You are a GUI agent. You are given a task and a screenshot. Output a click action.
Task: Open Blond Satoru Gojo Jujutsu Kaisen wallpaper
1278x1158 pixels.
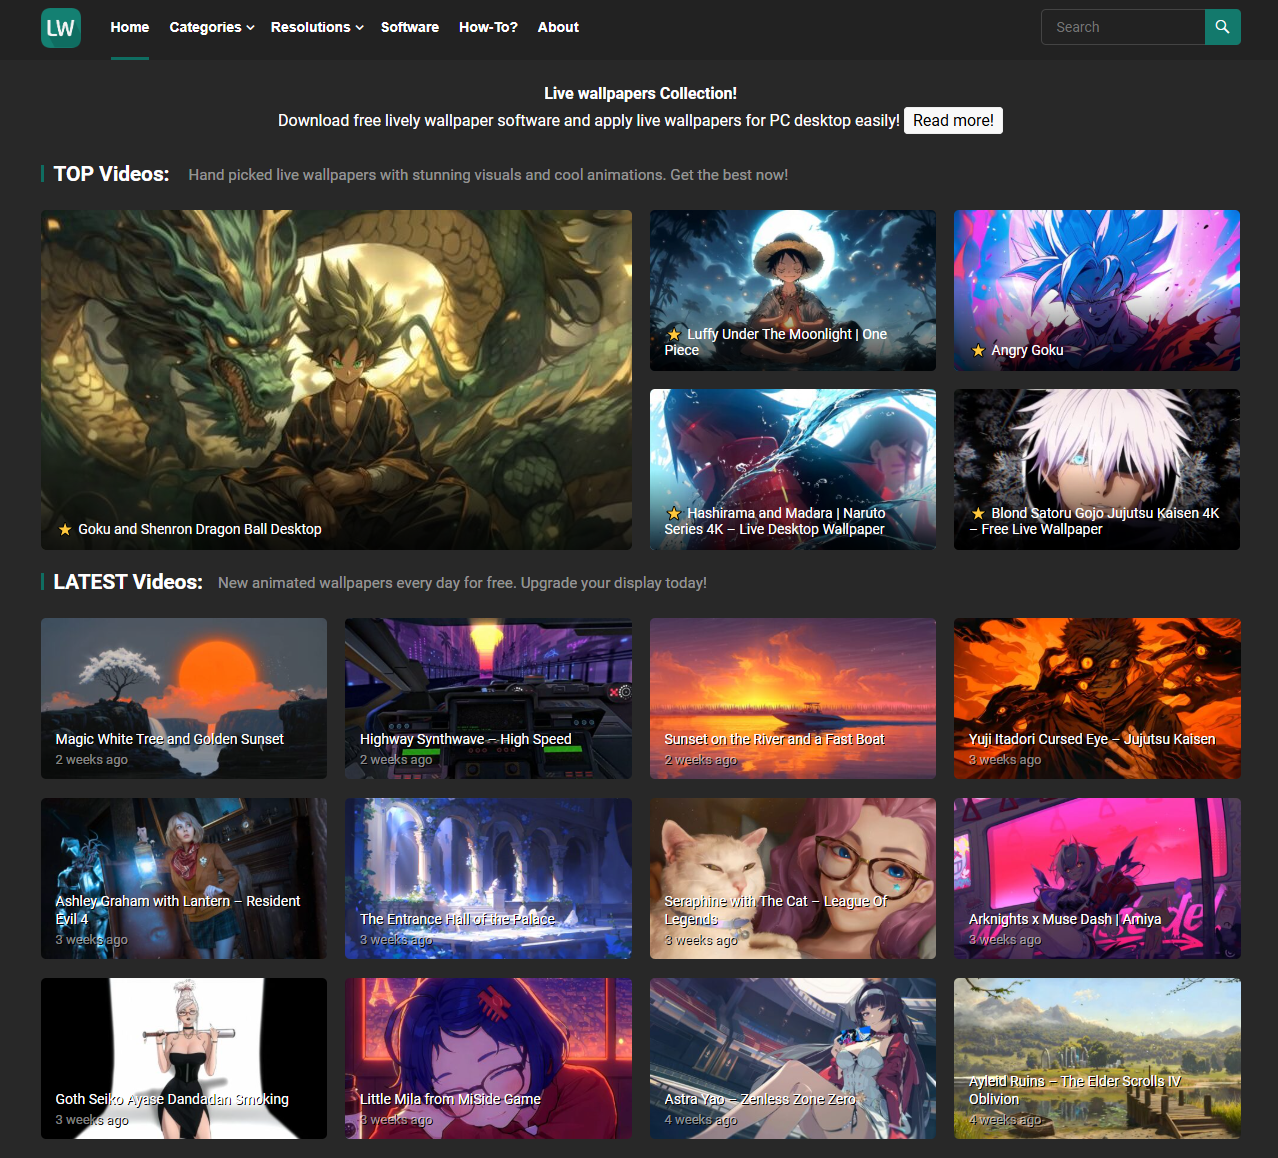(x=1097, y=469)
